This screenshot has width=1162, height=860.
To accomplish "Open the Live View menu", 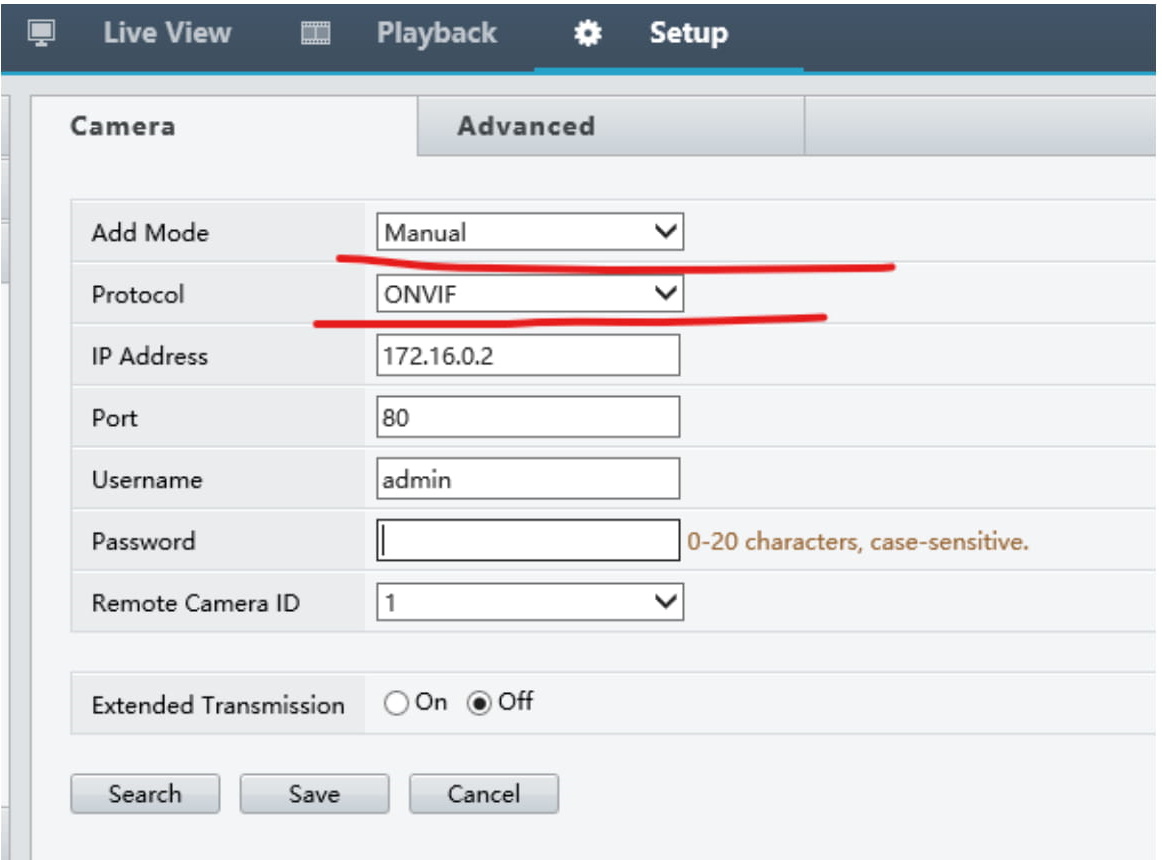I will [166, 33].
